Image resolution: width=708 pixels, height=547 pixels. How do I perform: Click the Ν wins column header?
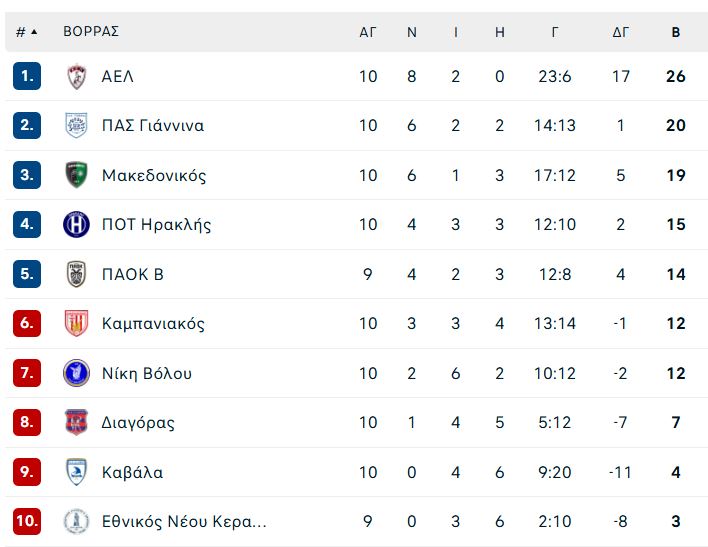point(411,32)
